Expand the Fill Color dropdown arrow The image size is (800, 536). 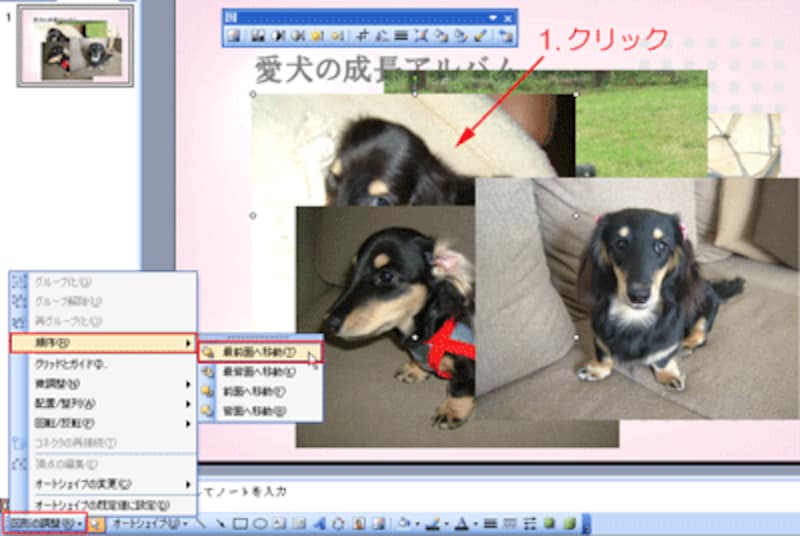click(x=417, y=524)
